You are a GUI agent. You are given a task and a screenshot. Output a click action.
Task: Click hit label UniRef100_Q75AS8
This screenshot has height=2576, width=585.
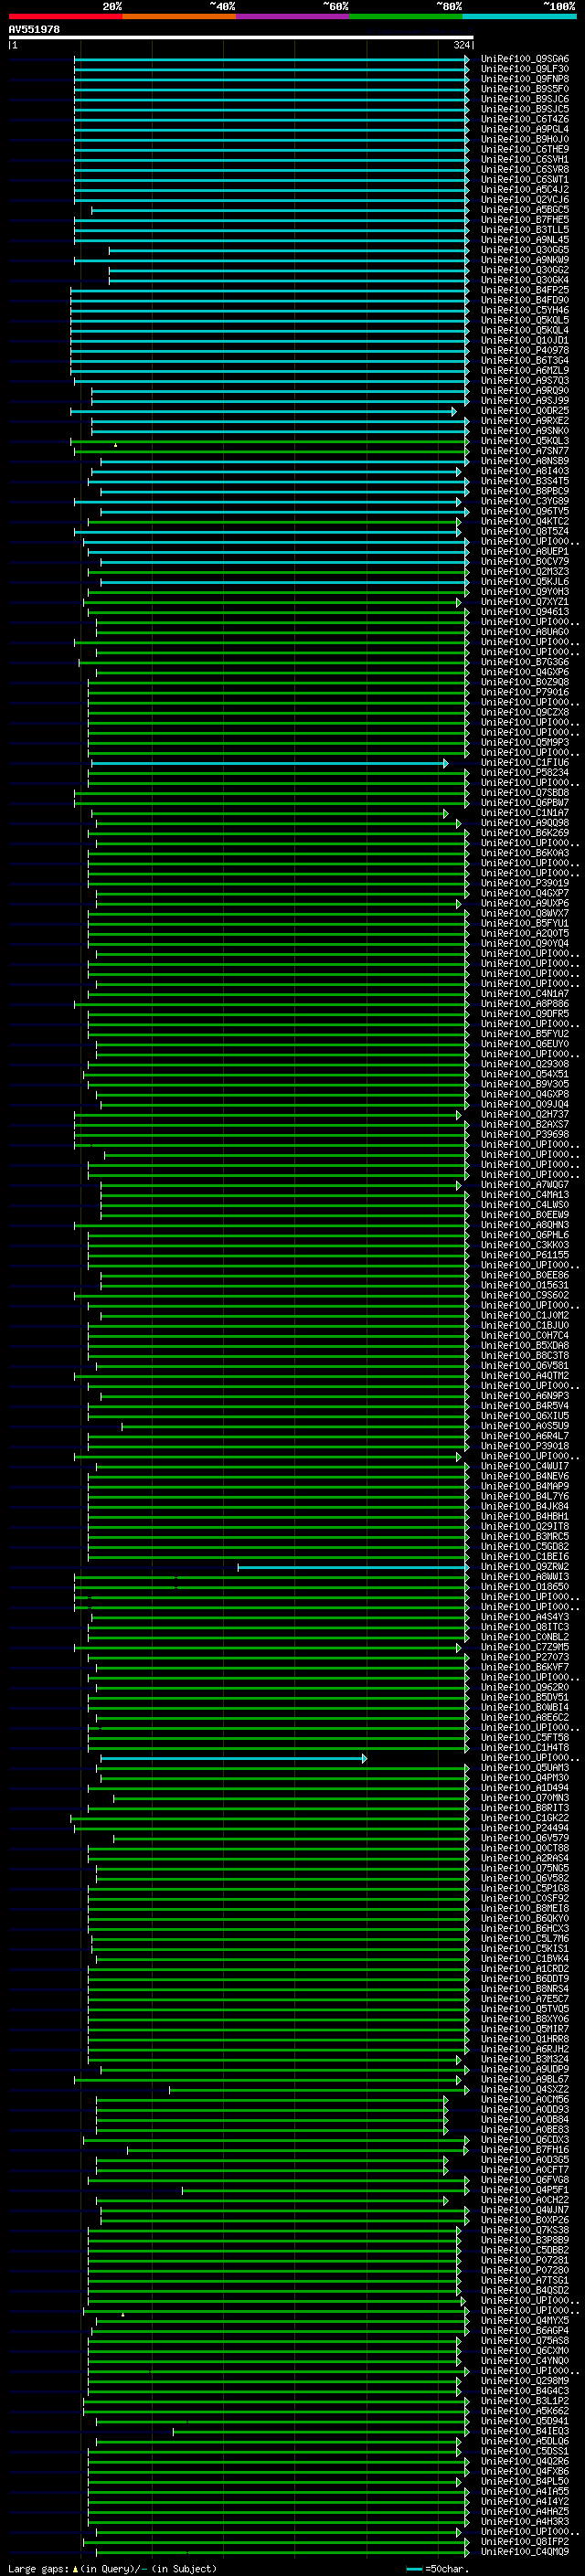525,2342
